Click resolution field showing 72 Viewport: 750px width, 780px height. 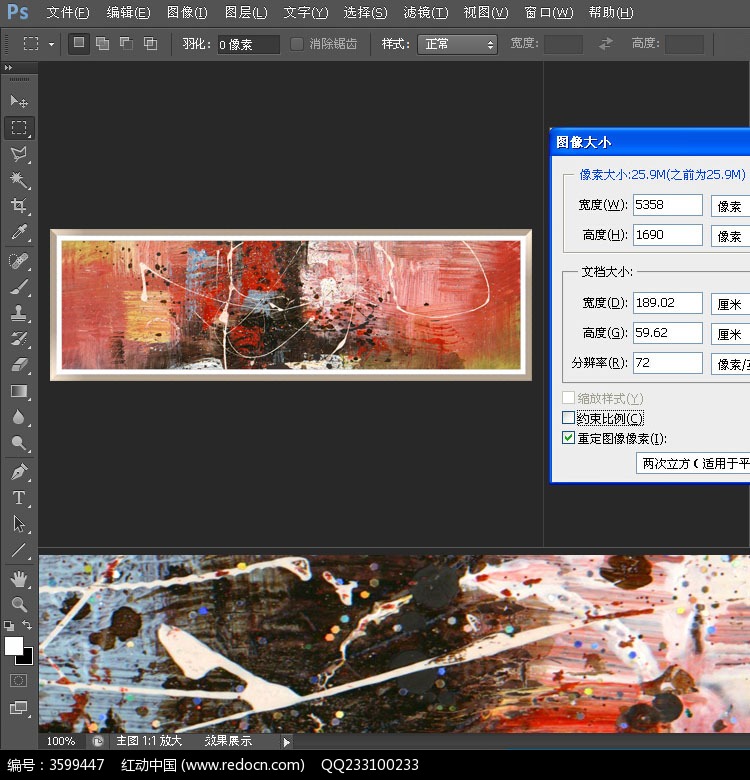click(x=667, y=363)
